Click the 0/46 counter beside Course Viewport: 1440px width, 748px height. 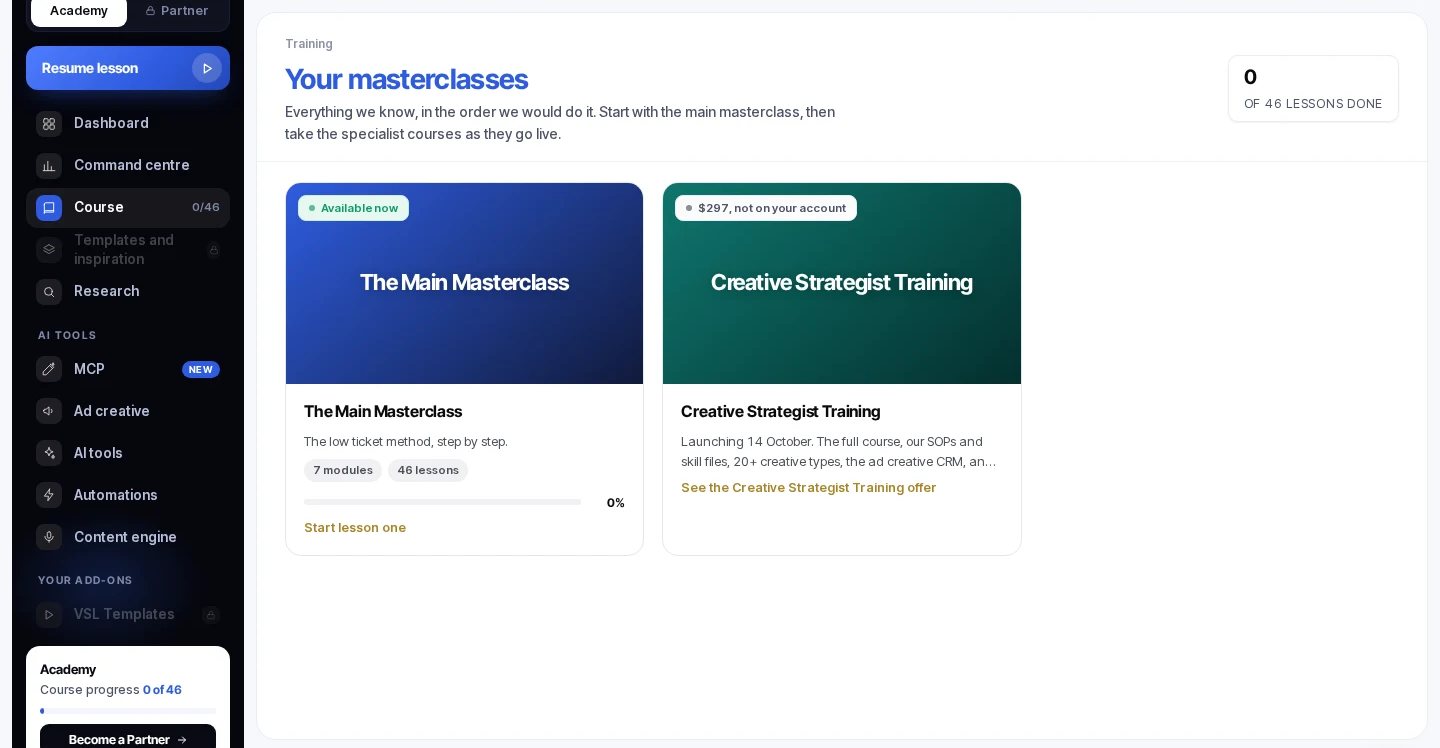[x=206, y=207]
